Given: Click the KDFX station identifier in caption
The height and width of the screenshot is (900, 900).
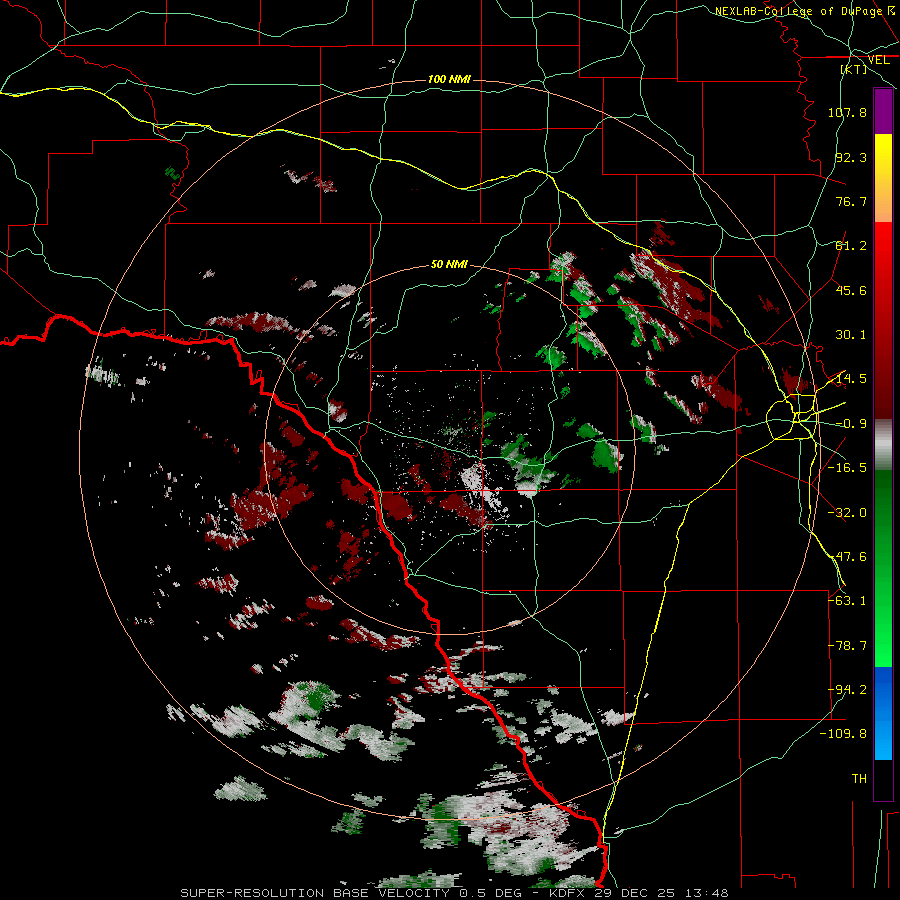Looking at the screenshot, I should pos(568,893).
